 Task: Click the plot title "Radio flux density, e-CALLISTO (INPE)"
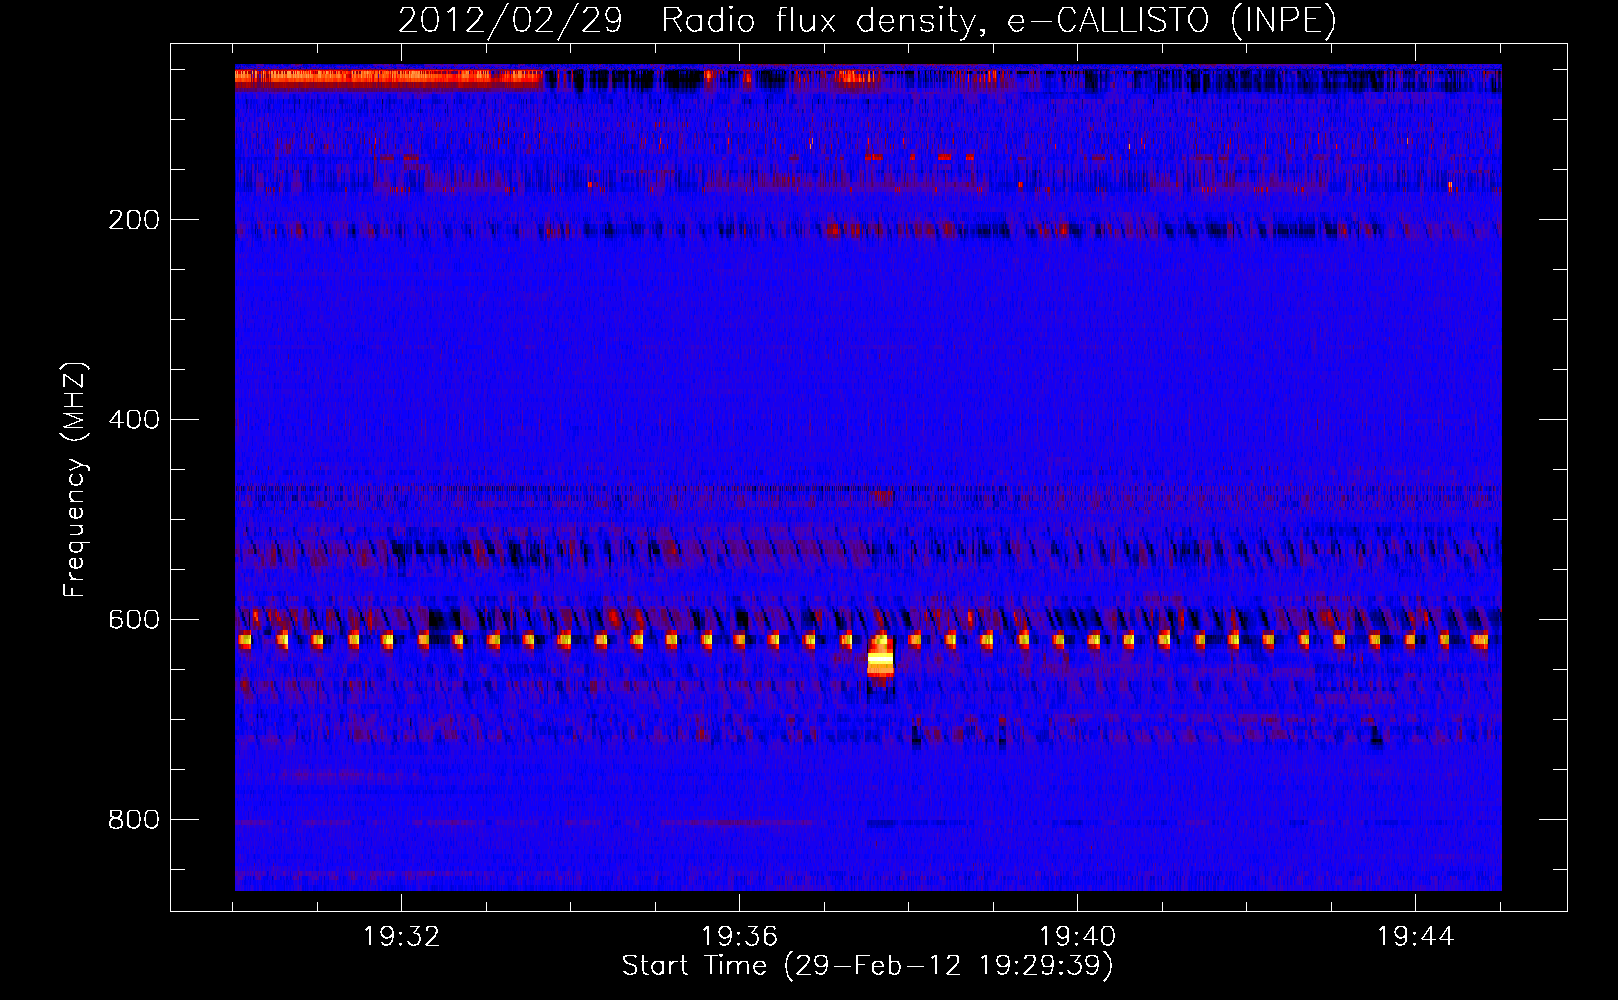998,20
